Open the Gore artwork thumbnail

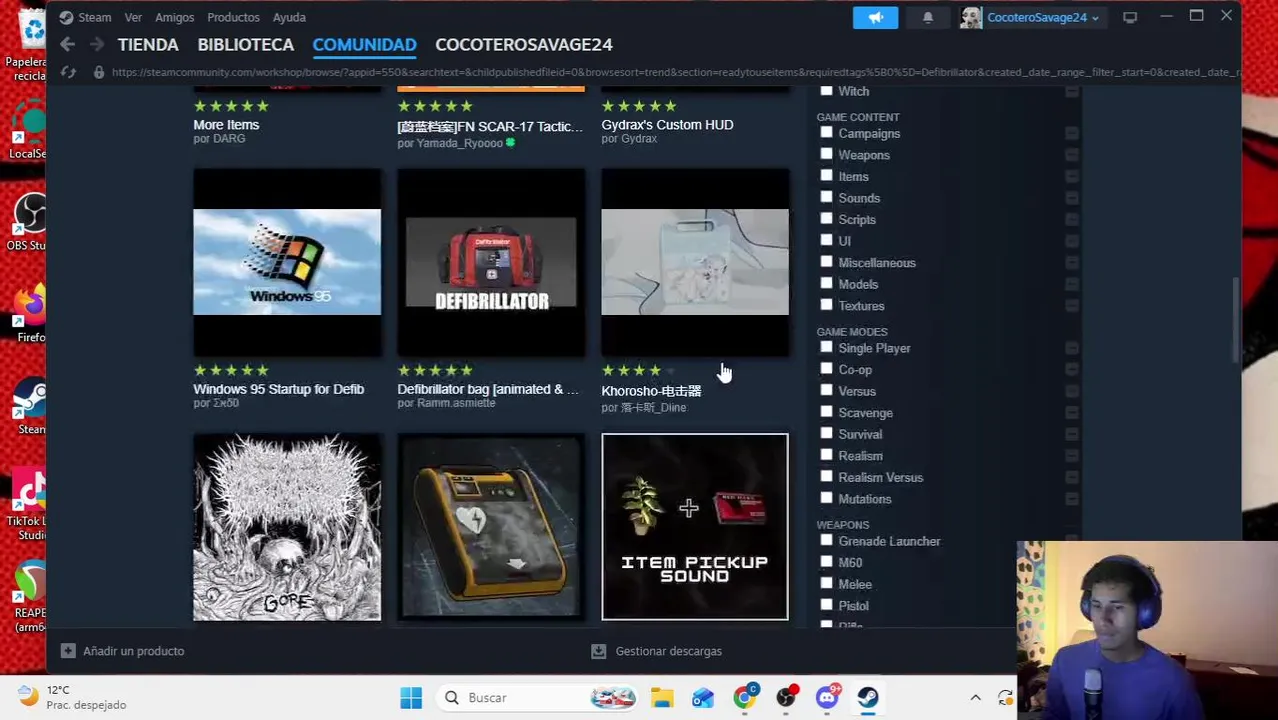point(287,527)
